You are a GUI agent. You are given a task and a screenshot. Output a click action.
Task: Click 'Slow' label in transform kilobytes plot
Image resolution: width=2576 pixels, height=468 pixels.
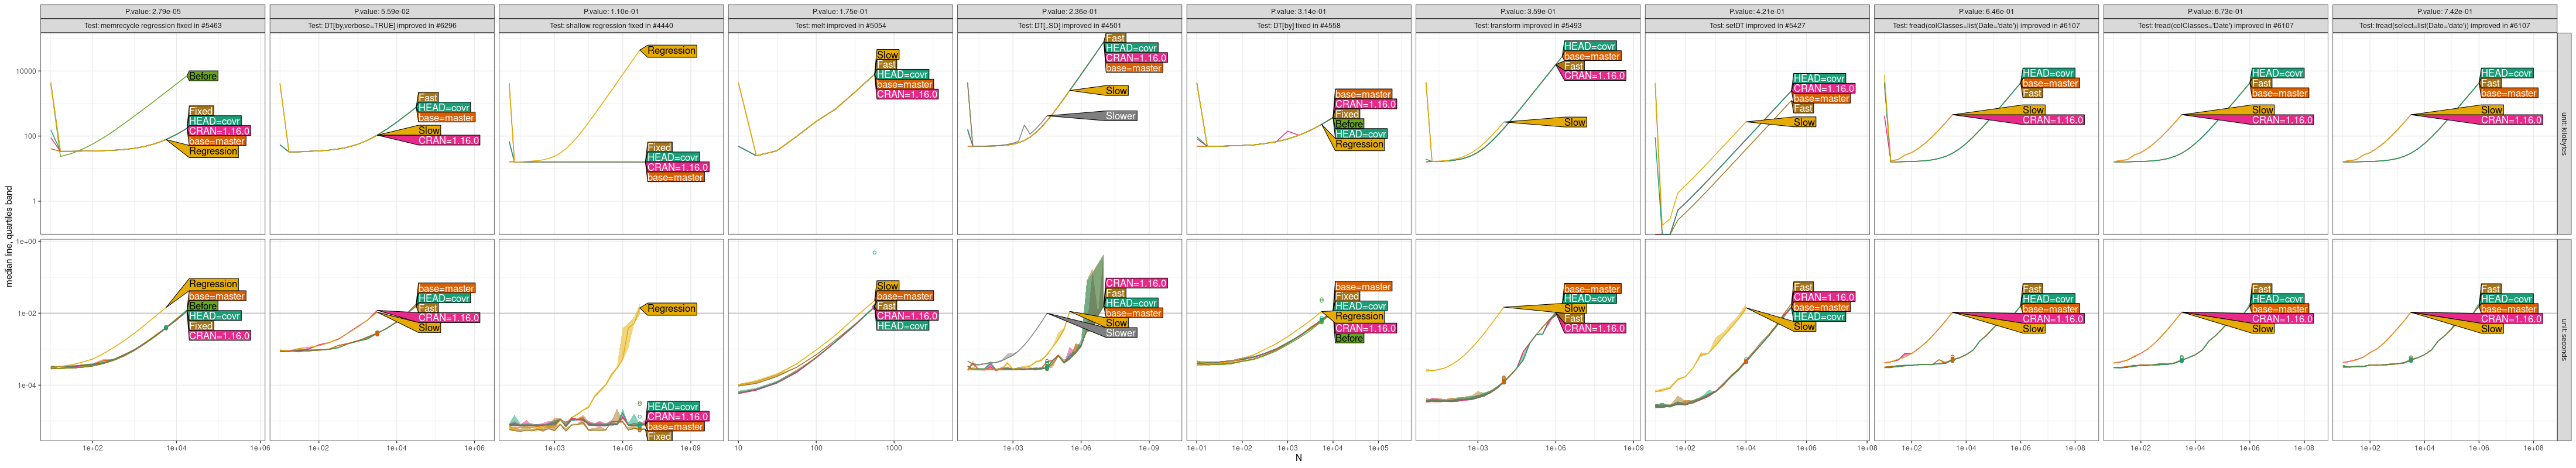(1575, 122)
